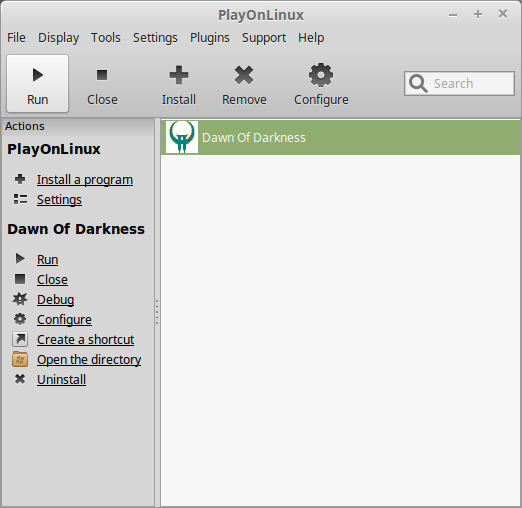Image resolution: width=522 pixels, height=508 pixels.
Task: Click list icon beside sidebar Settings
Action: pyautogui.click(x=20, y=199)
